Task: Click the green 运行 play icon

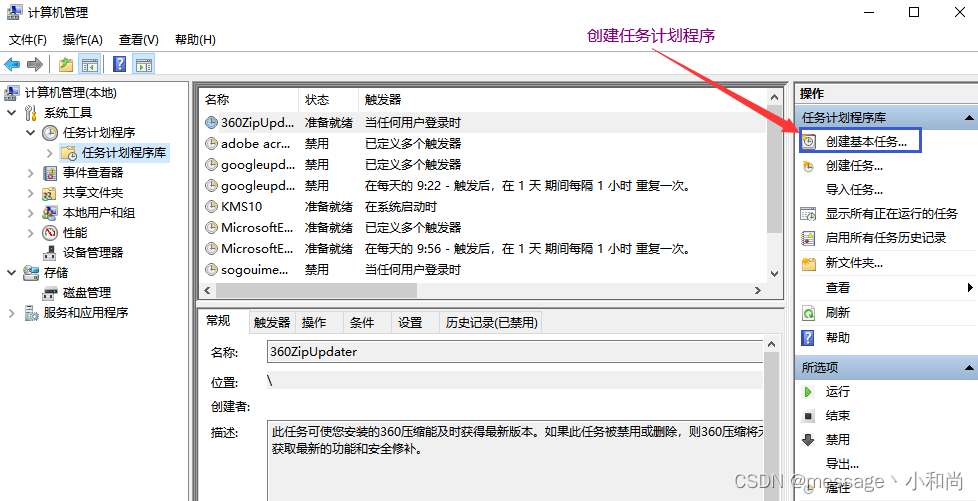Action: tap(808, 392)
